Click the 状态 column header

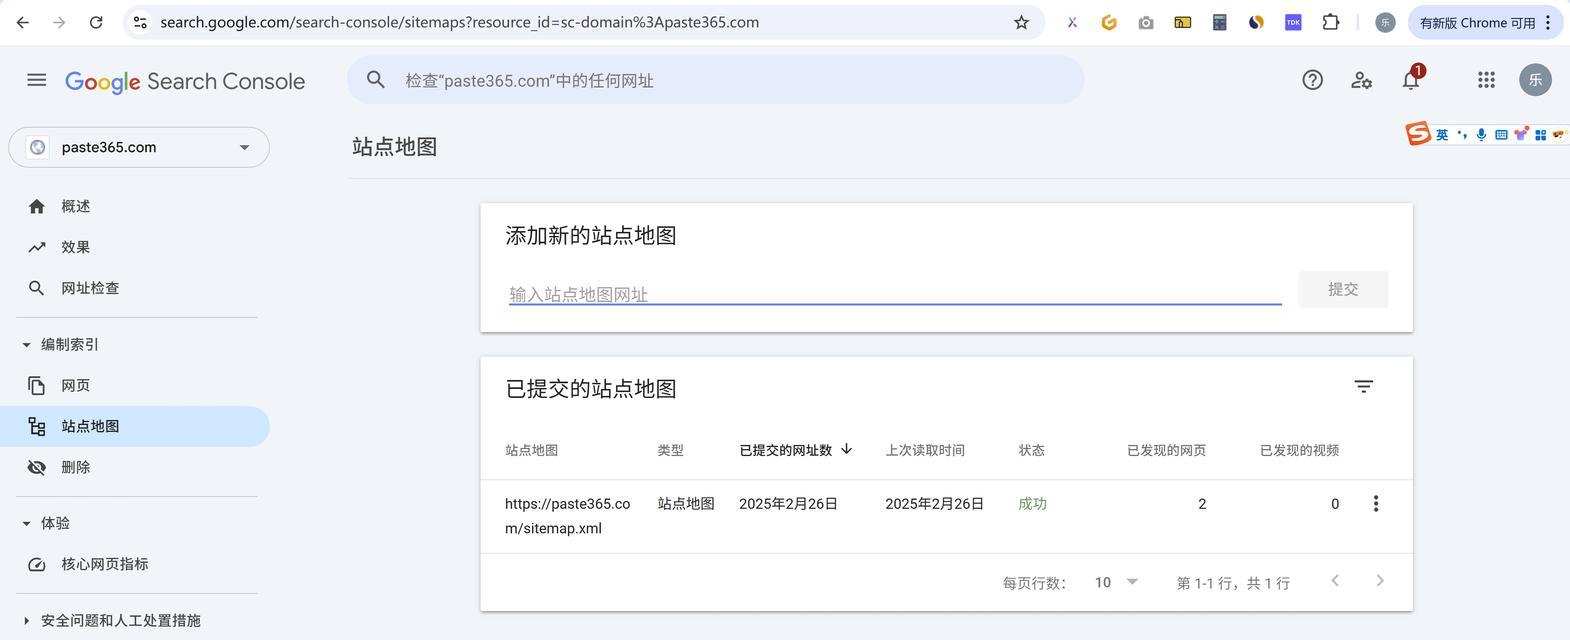1032,450
